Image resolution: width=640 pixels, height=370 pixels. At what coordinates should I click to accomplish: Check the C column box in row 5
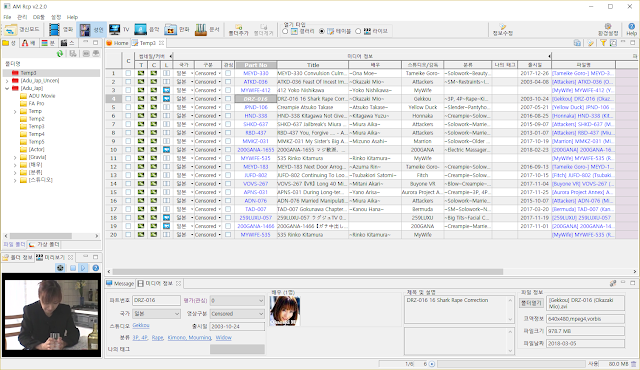pos(128,107)
